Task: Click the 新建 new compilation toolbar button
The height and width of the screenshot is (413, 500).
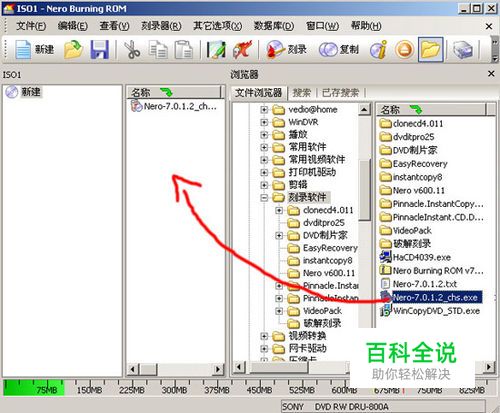Action: (x=34, y=50)
